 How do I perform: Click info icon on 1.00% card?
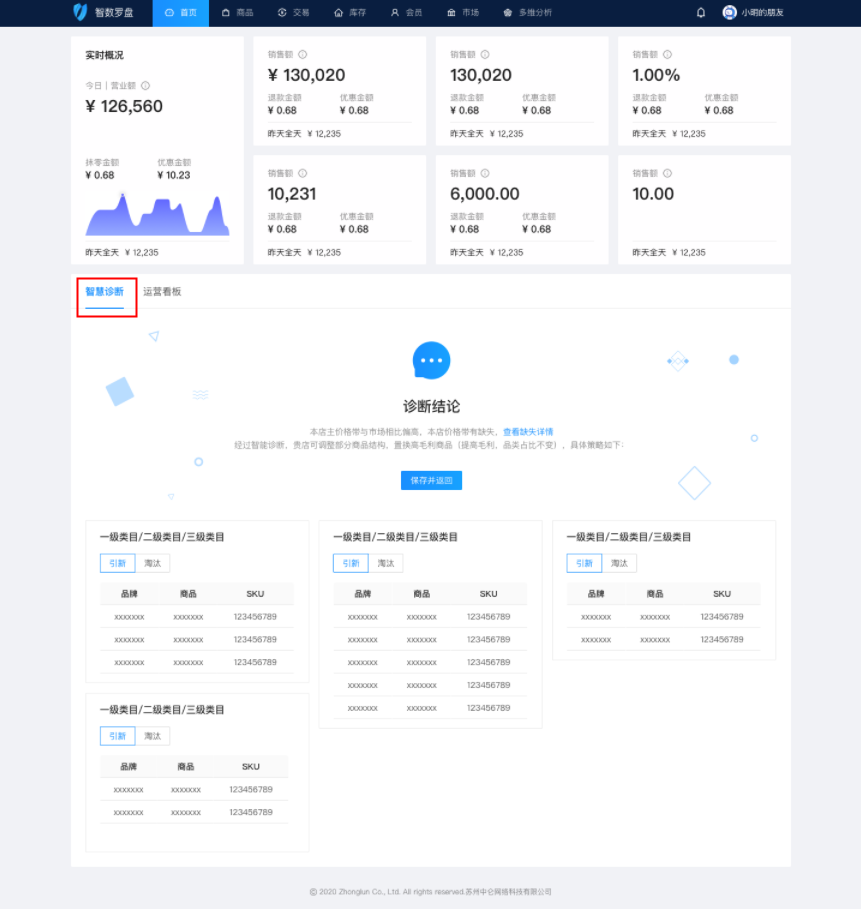pos(667,55)
